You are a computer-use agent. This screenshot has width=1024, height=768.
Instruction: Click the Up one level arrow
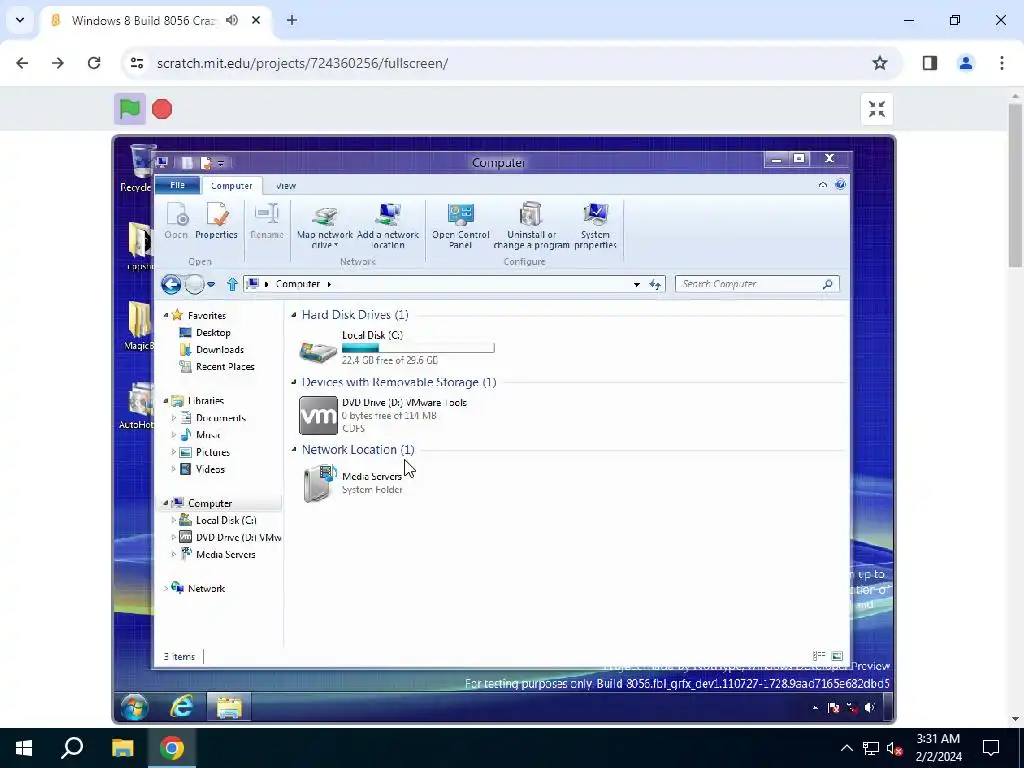tap(232, 284)
